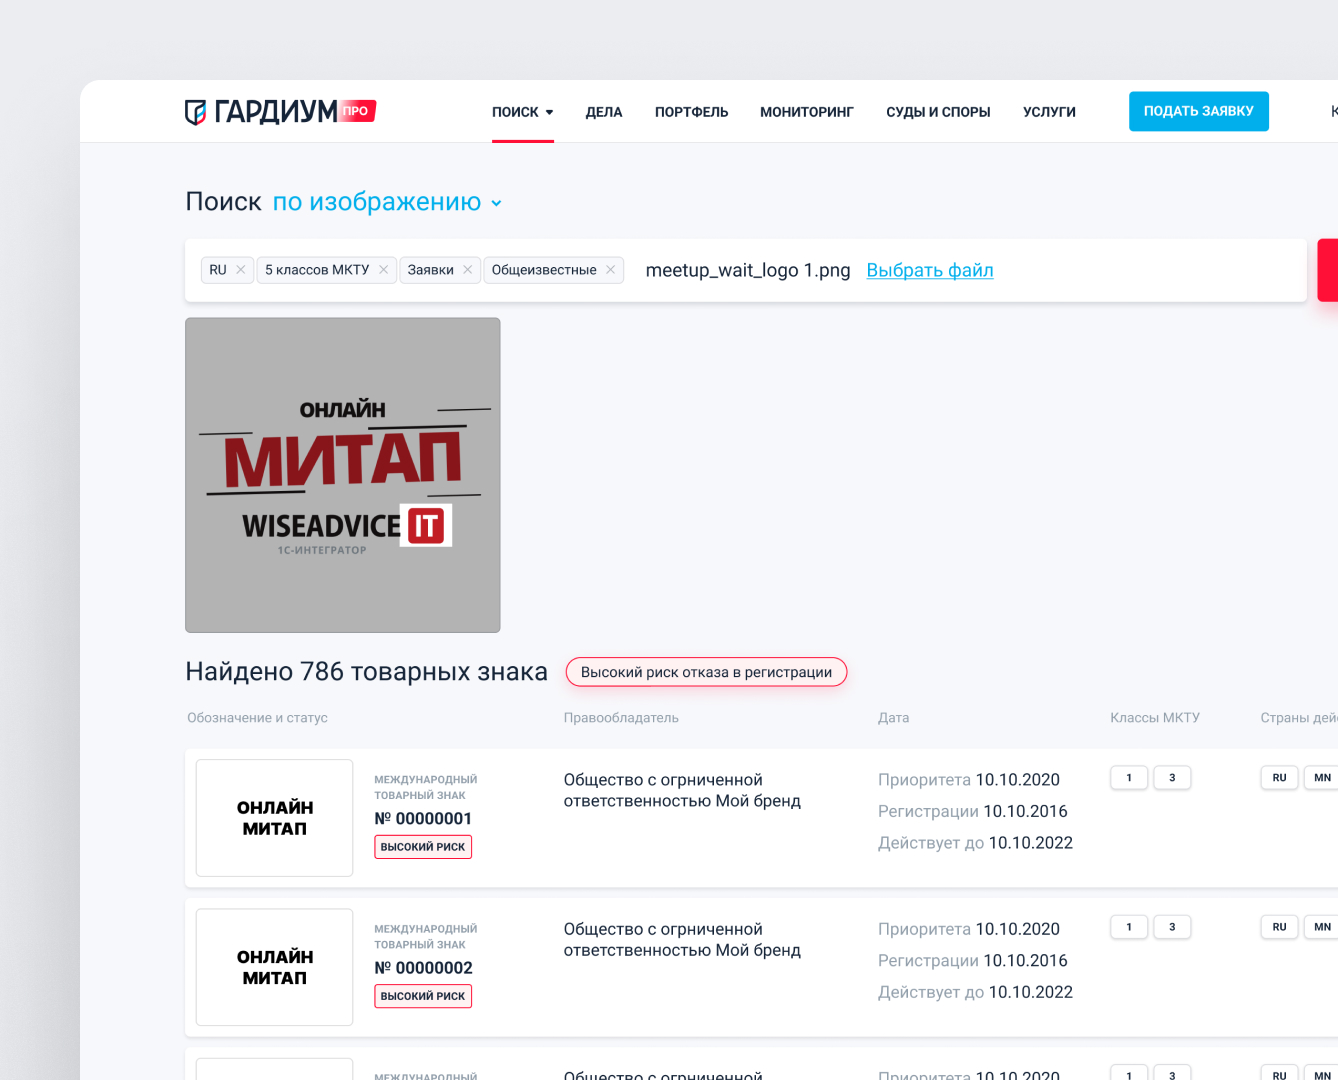
Task: Open the Мониторинг section
Action: click(x=806, y=112)
